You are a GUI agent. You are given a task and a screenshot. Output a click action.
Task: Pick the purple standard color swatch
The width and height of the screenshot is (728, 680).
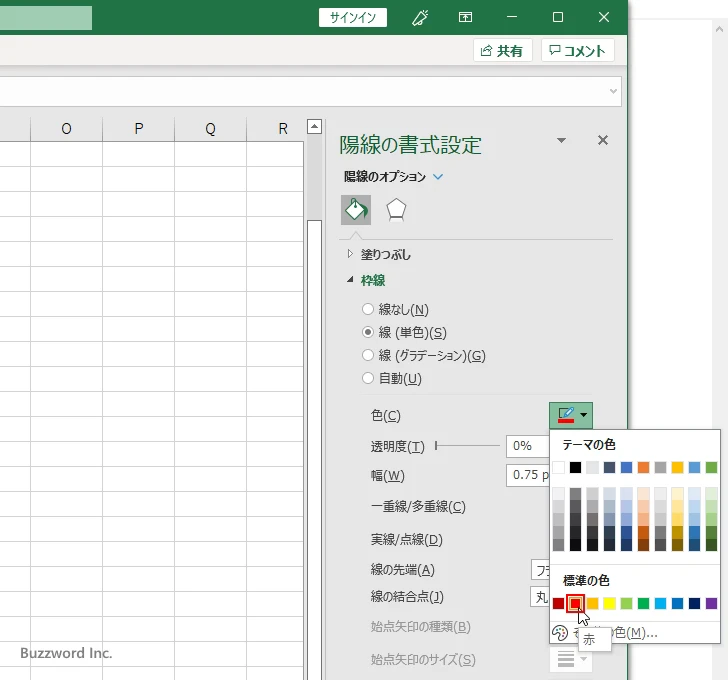[711, 603]
